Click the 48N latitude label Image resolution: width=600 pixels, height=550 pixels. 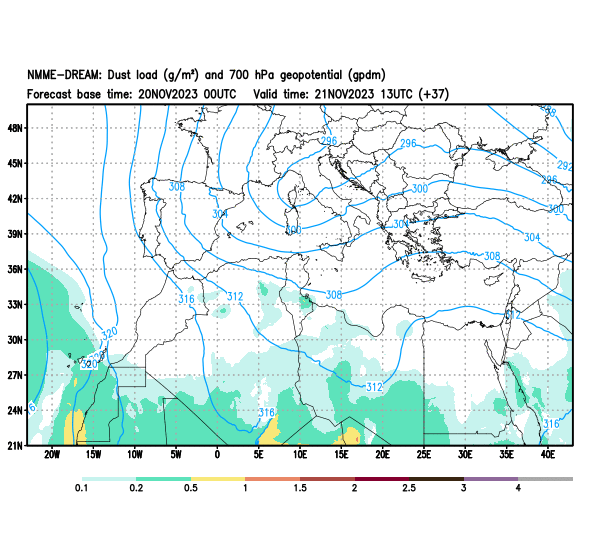tap(16, 128)
